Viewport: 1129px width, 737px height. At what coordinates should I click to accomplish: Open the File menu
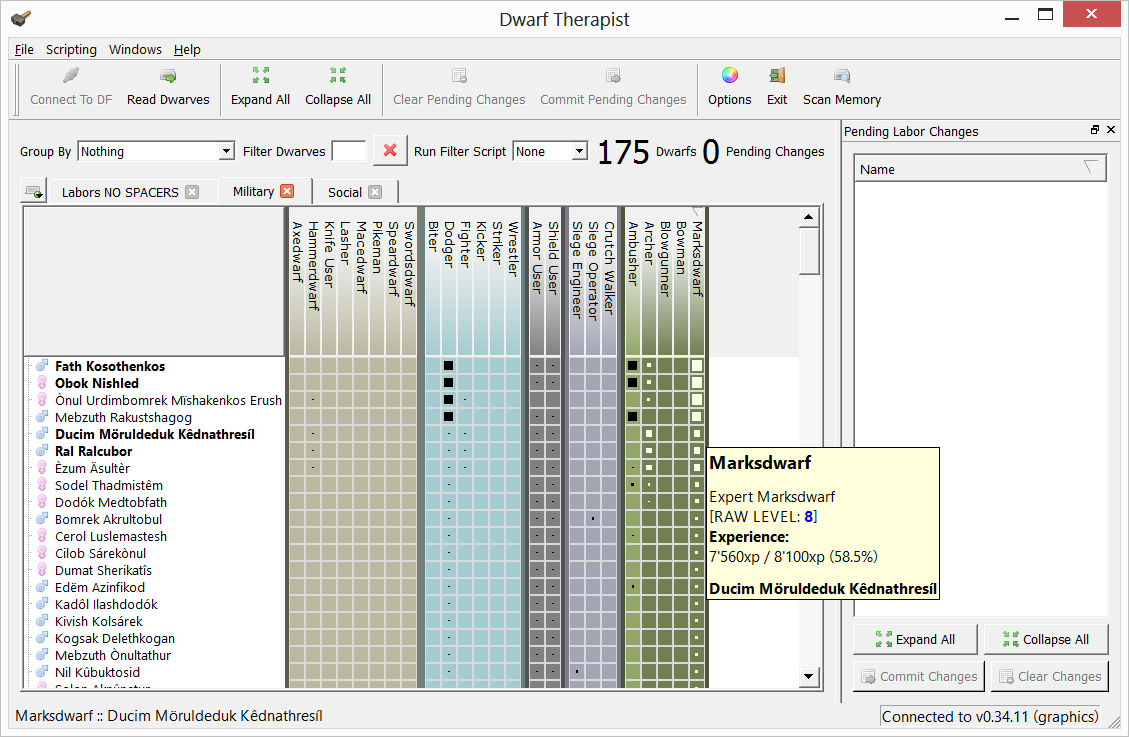(x=24, y=49)
